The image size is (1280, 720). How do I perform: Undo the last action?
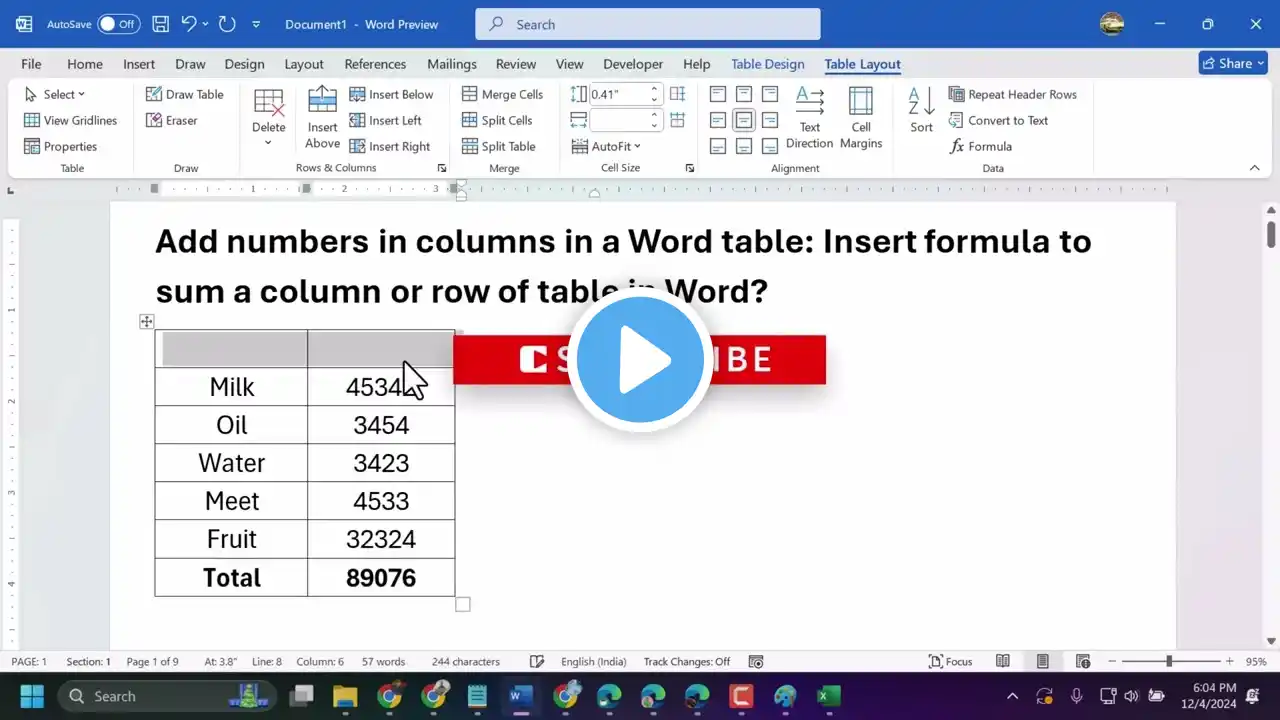[x=188, y=24]
